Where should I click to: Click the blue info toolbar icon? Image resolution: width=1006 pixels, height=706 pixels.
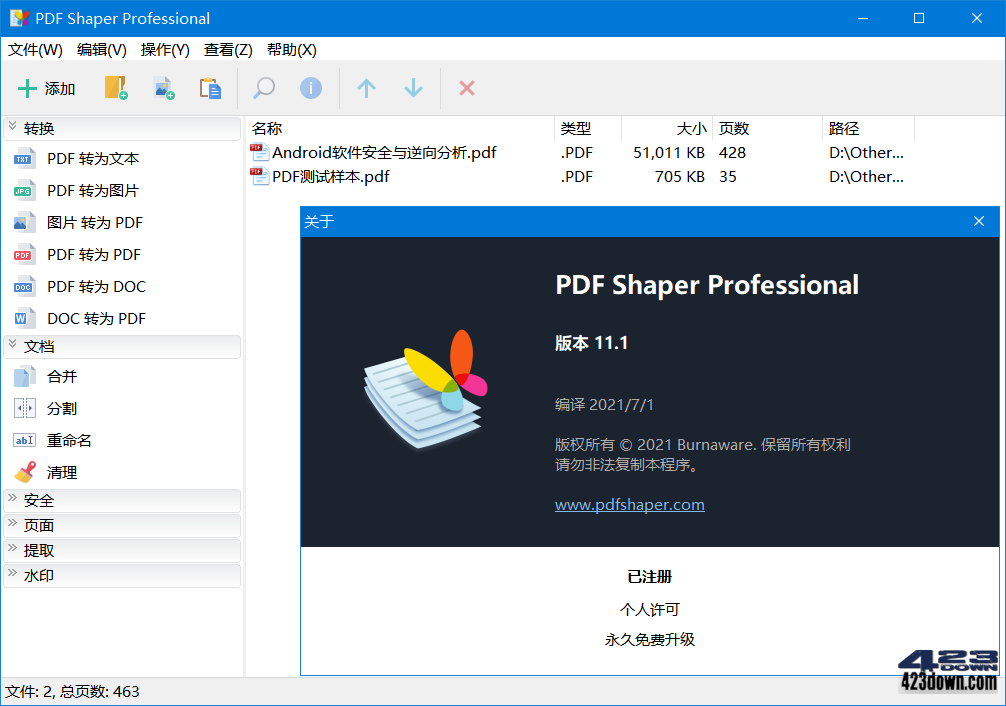tap(311, 88)
